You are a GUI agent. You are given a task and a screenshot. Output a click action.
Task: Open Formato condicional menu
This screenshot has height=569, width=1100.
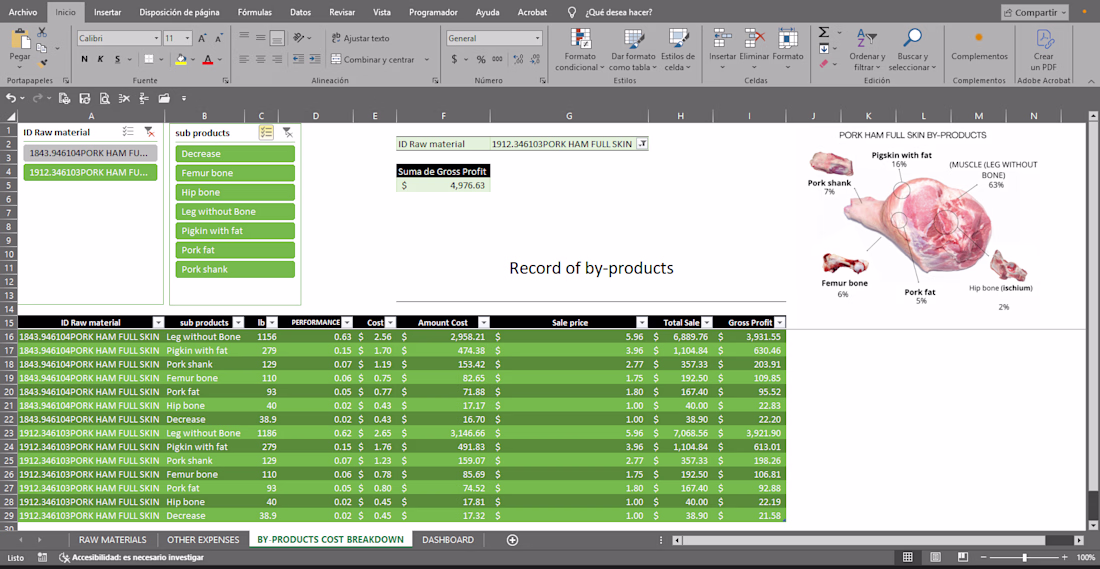tap(580, 50)
